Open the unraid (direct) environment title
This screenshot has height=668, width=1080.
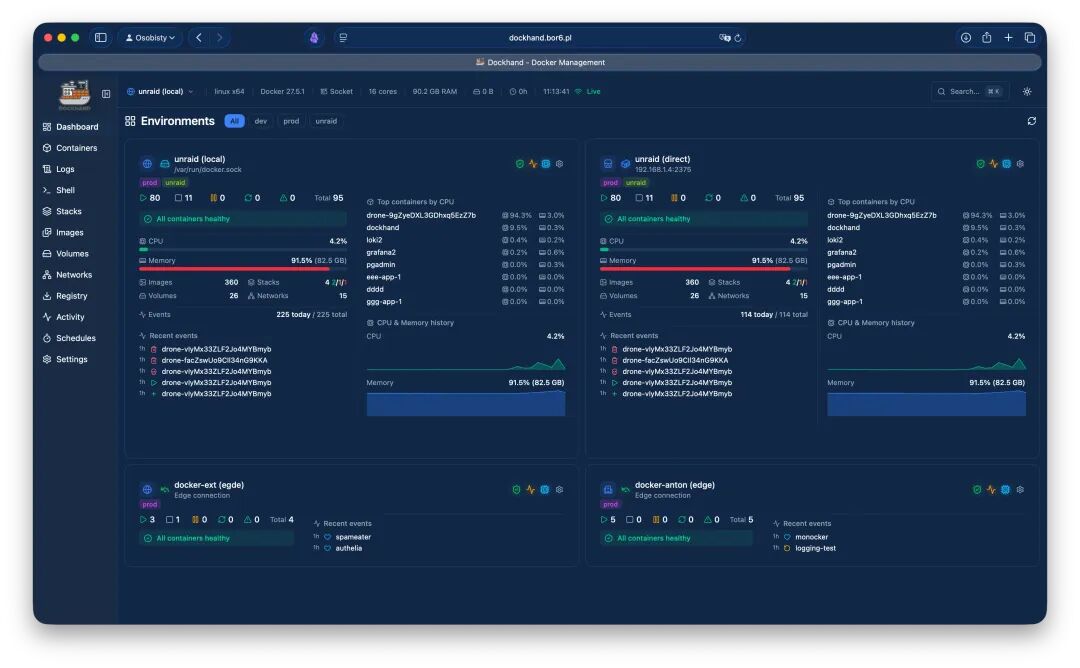click(662, 159)
